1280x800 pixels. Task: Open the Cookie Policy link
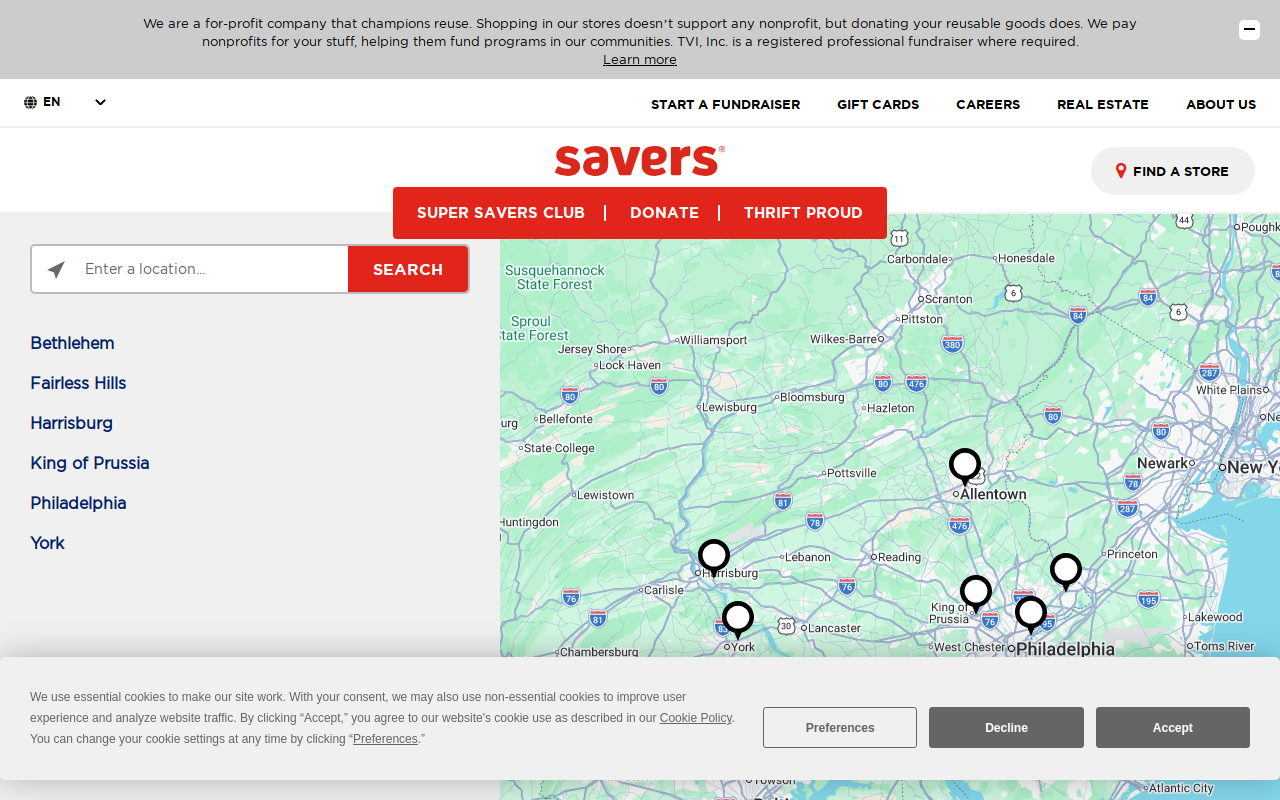696,718
